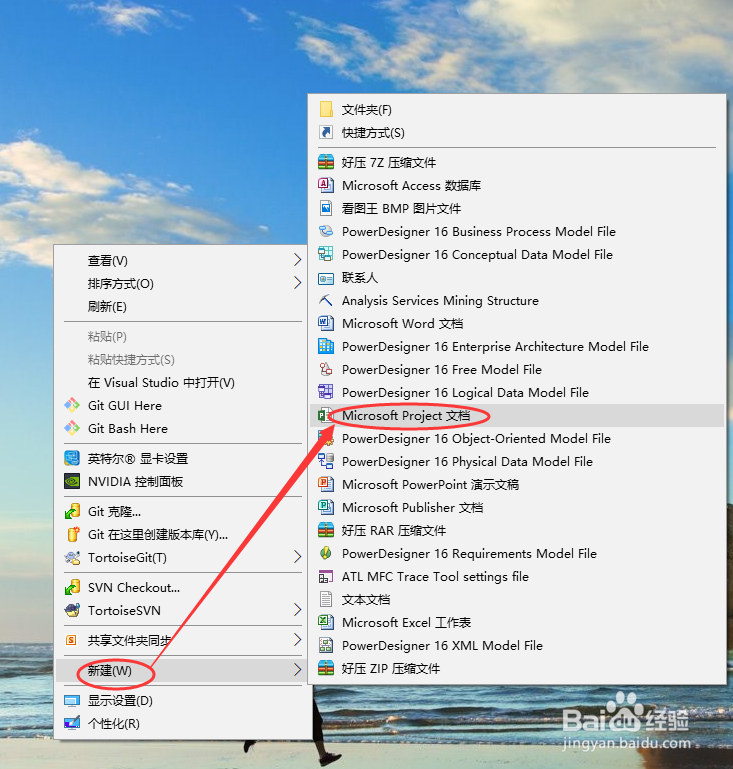This screenshot has width=733, height=769.
Task: Click the Microsoft Access database icon
Action: tap(326, 185)
